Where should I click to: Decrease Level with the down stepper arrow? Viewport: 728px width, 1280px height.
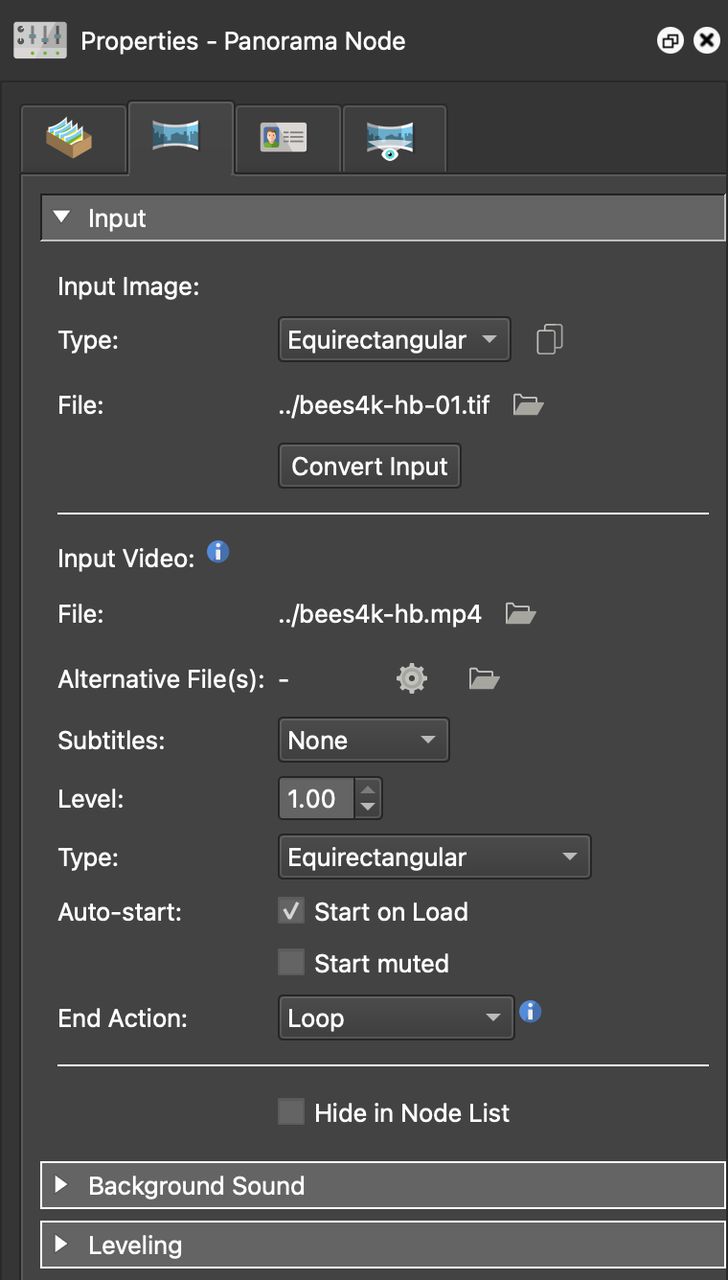pyautogui.click(x=368, y=808)
